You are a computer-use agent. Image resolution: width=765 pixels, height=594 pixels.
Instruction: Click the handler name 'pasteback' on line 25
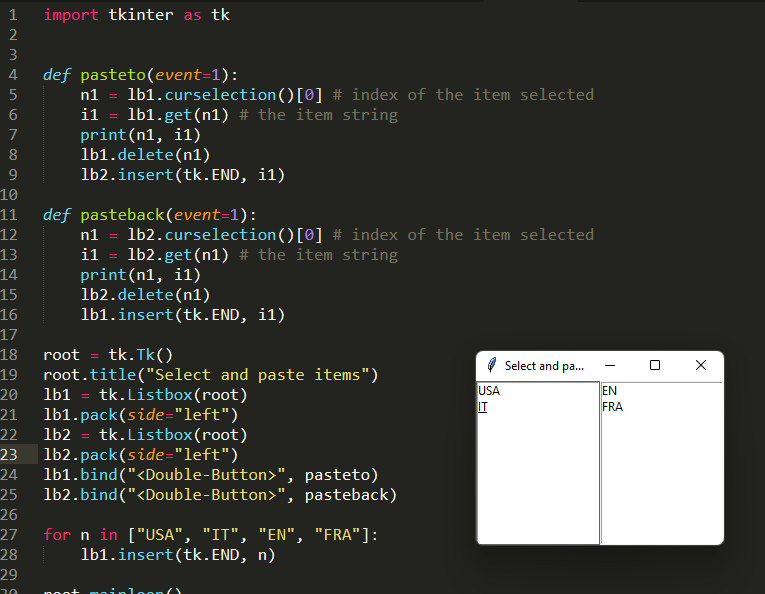coord(346,495)
